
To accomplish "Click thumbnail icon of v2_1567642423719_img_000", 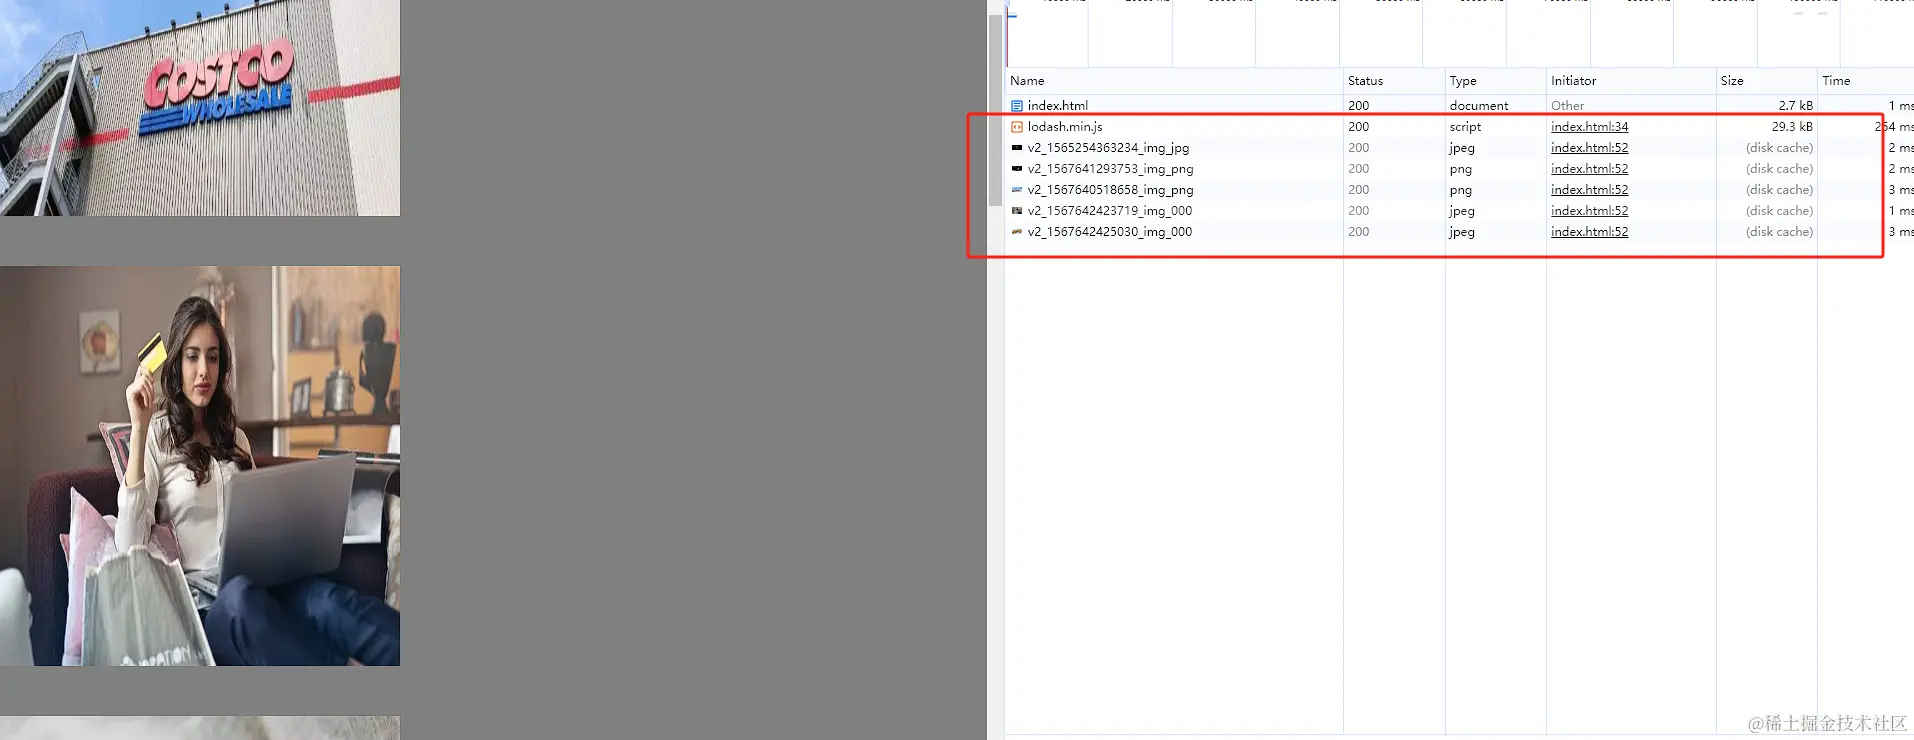I will coord(1017,211).
